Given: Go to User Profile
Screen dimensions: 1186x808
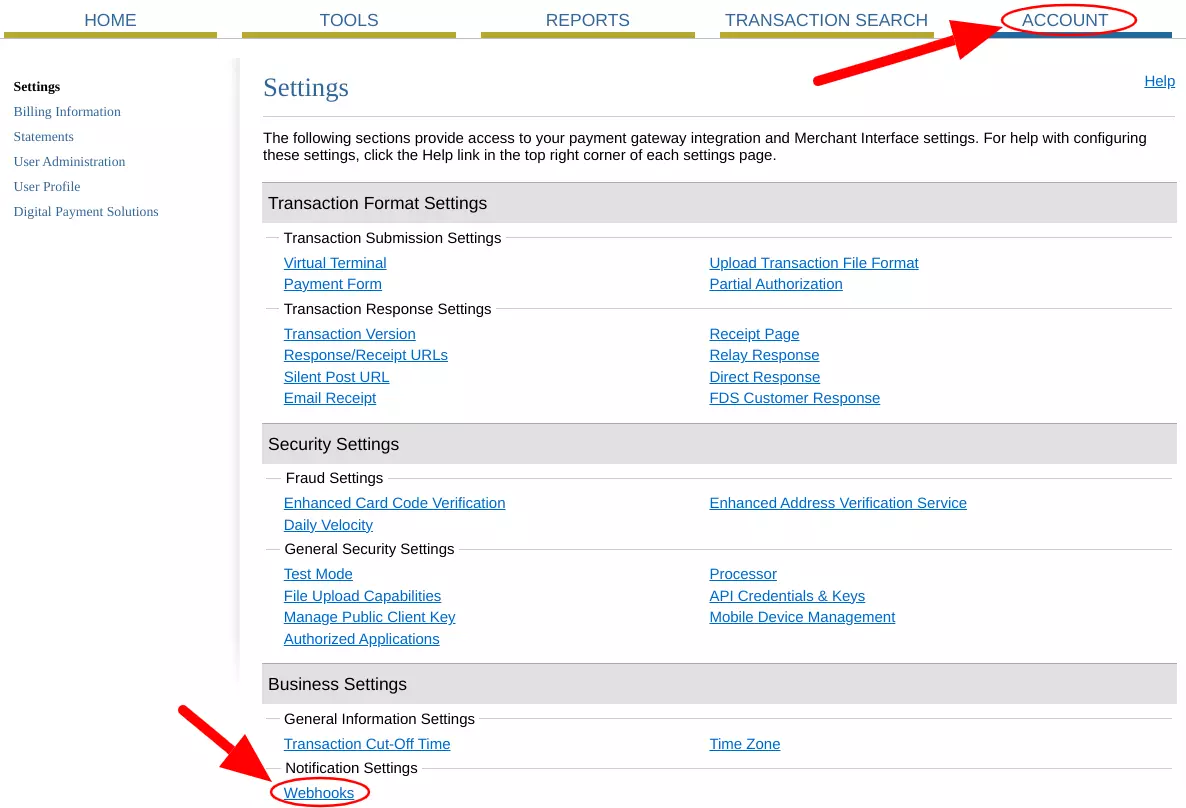Looking at the screenshot, I should [x=46, y=186].
